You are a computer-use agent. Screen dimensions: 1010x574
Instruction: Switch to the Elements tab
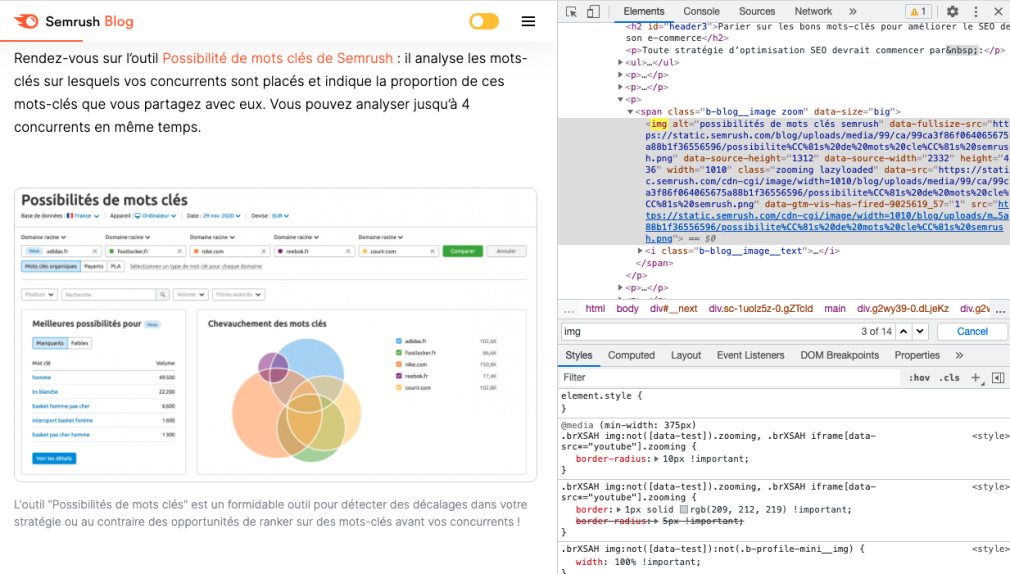643,11
